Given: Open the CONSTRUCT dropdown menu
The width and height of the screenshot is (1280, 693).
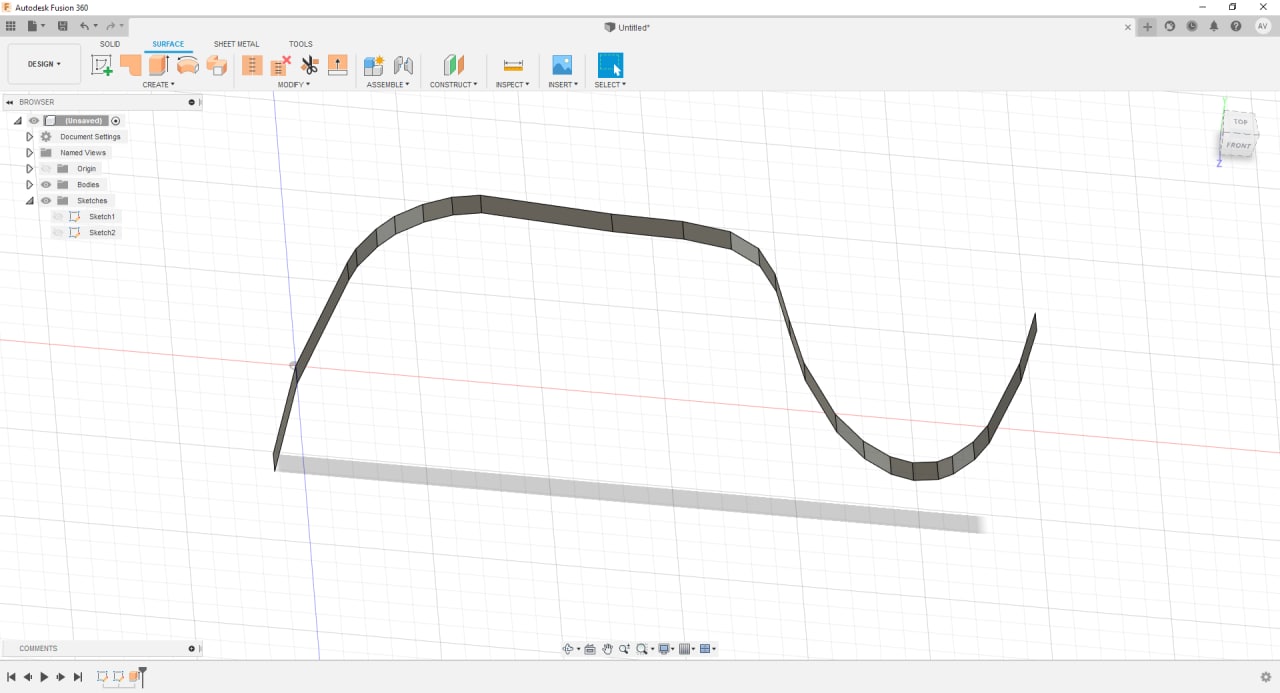Looking at the screenshot, I should [x=454, y=85].
